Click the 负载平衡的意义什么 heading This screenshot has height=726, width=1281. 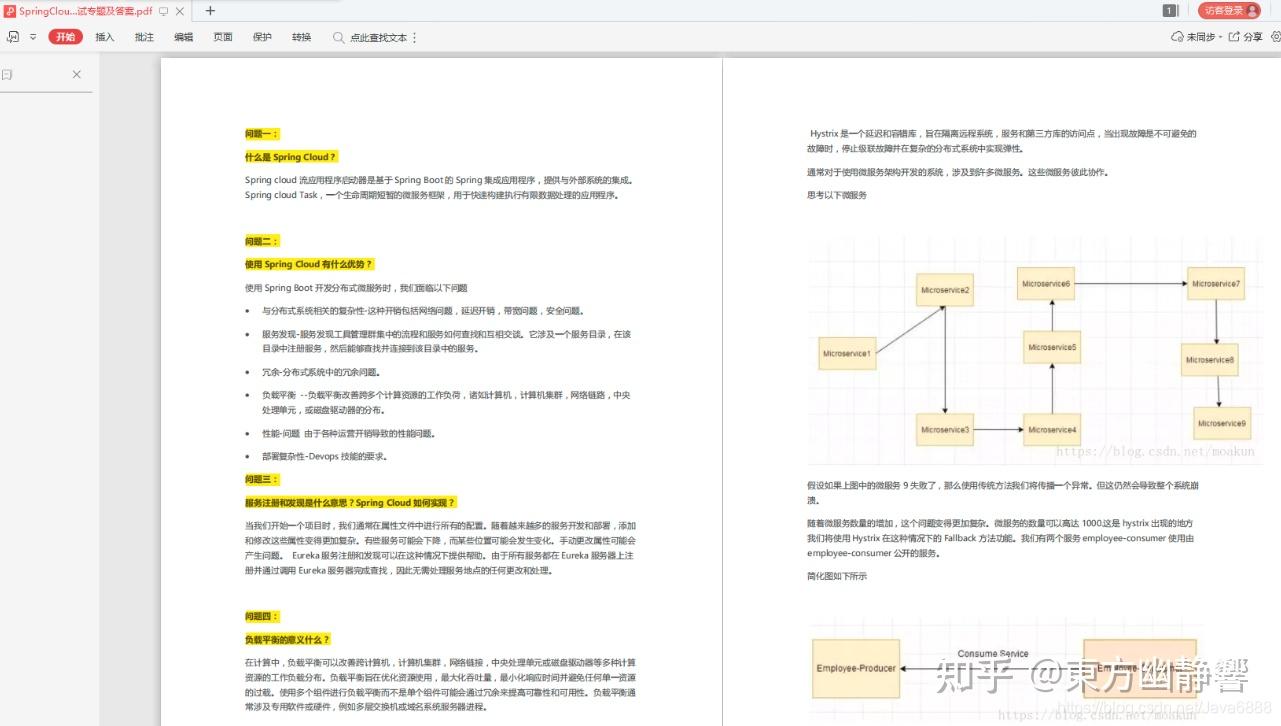(x=287, y=639)
